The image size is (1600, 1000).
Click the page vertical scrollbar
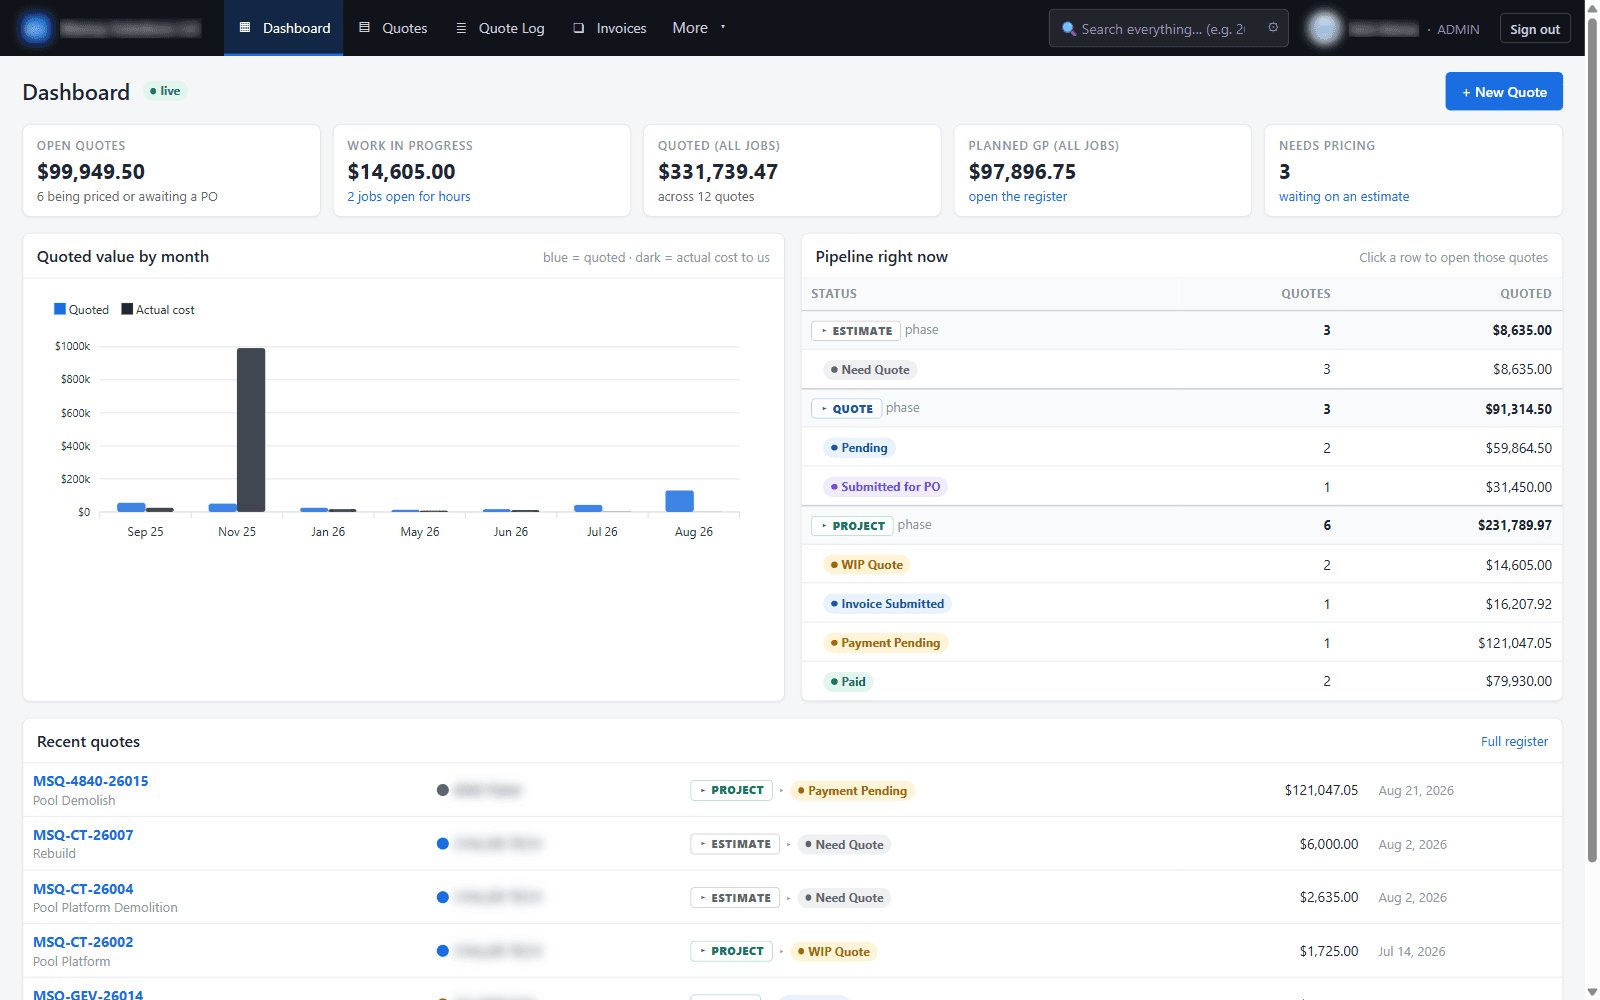coord(1592,440)
